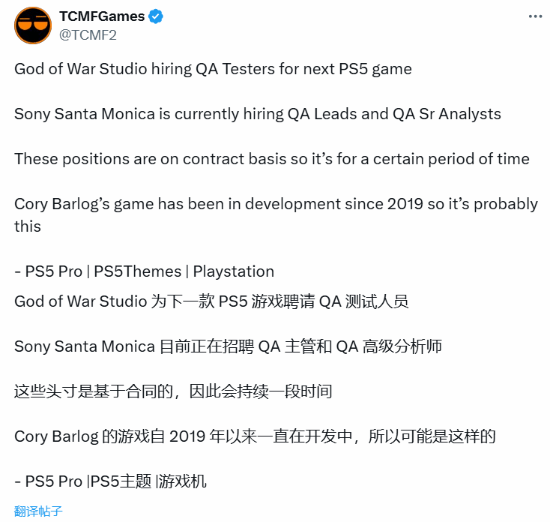
Task: Click PS5 Pro in the Chinese tag line
Action: [x=54, y=481]
